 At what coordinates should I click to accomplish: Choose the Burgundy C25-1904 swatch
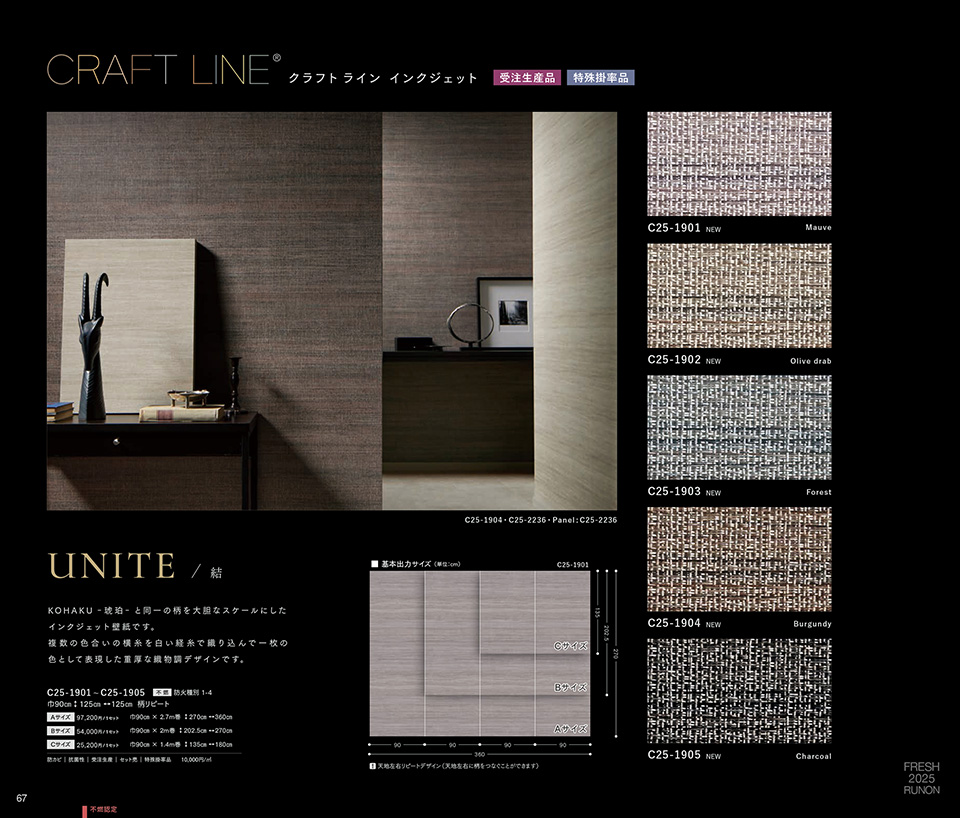click(x=739, y=559)
